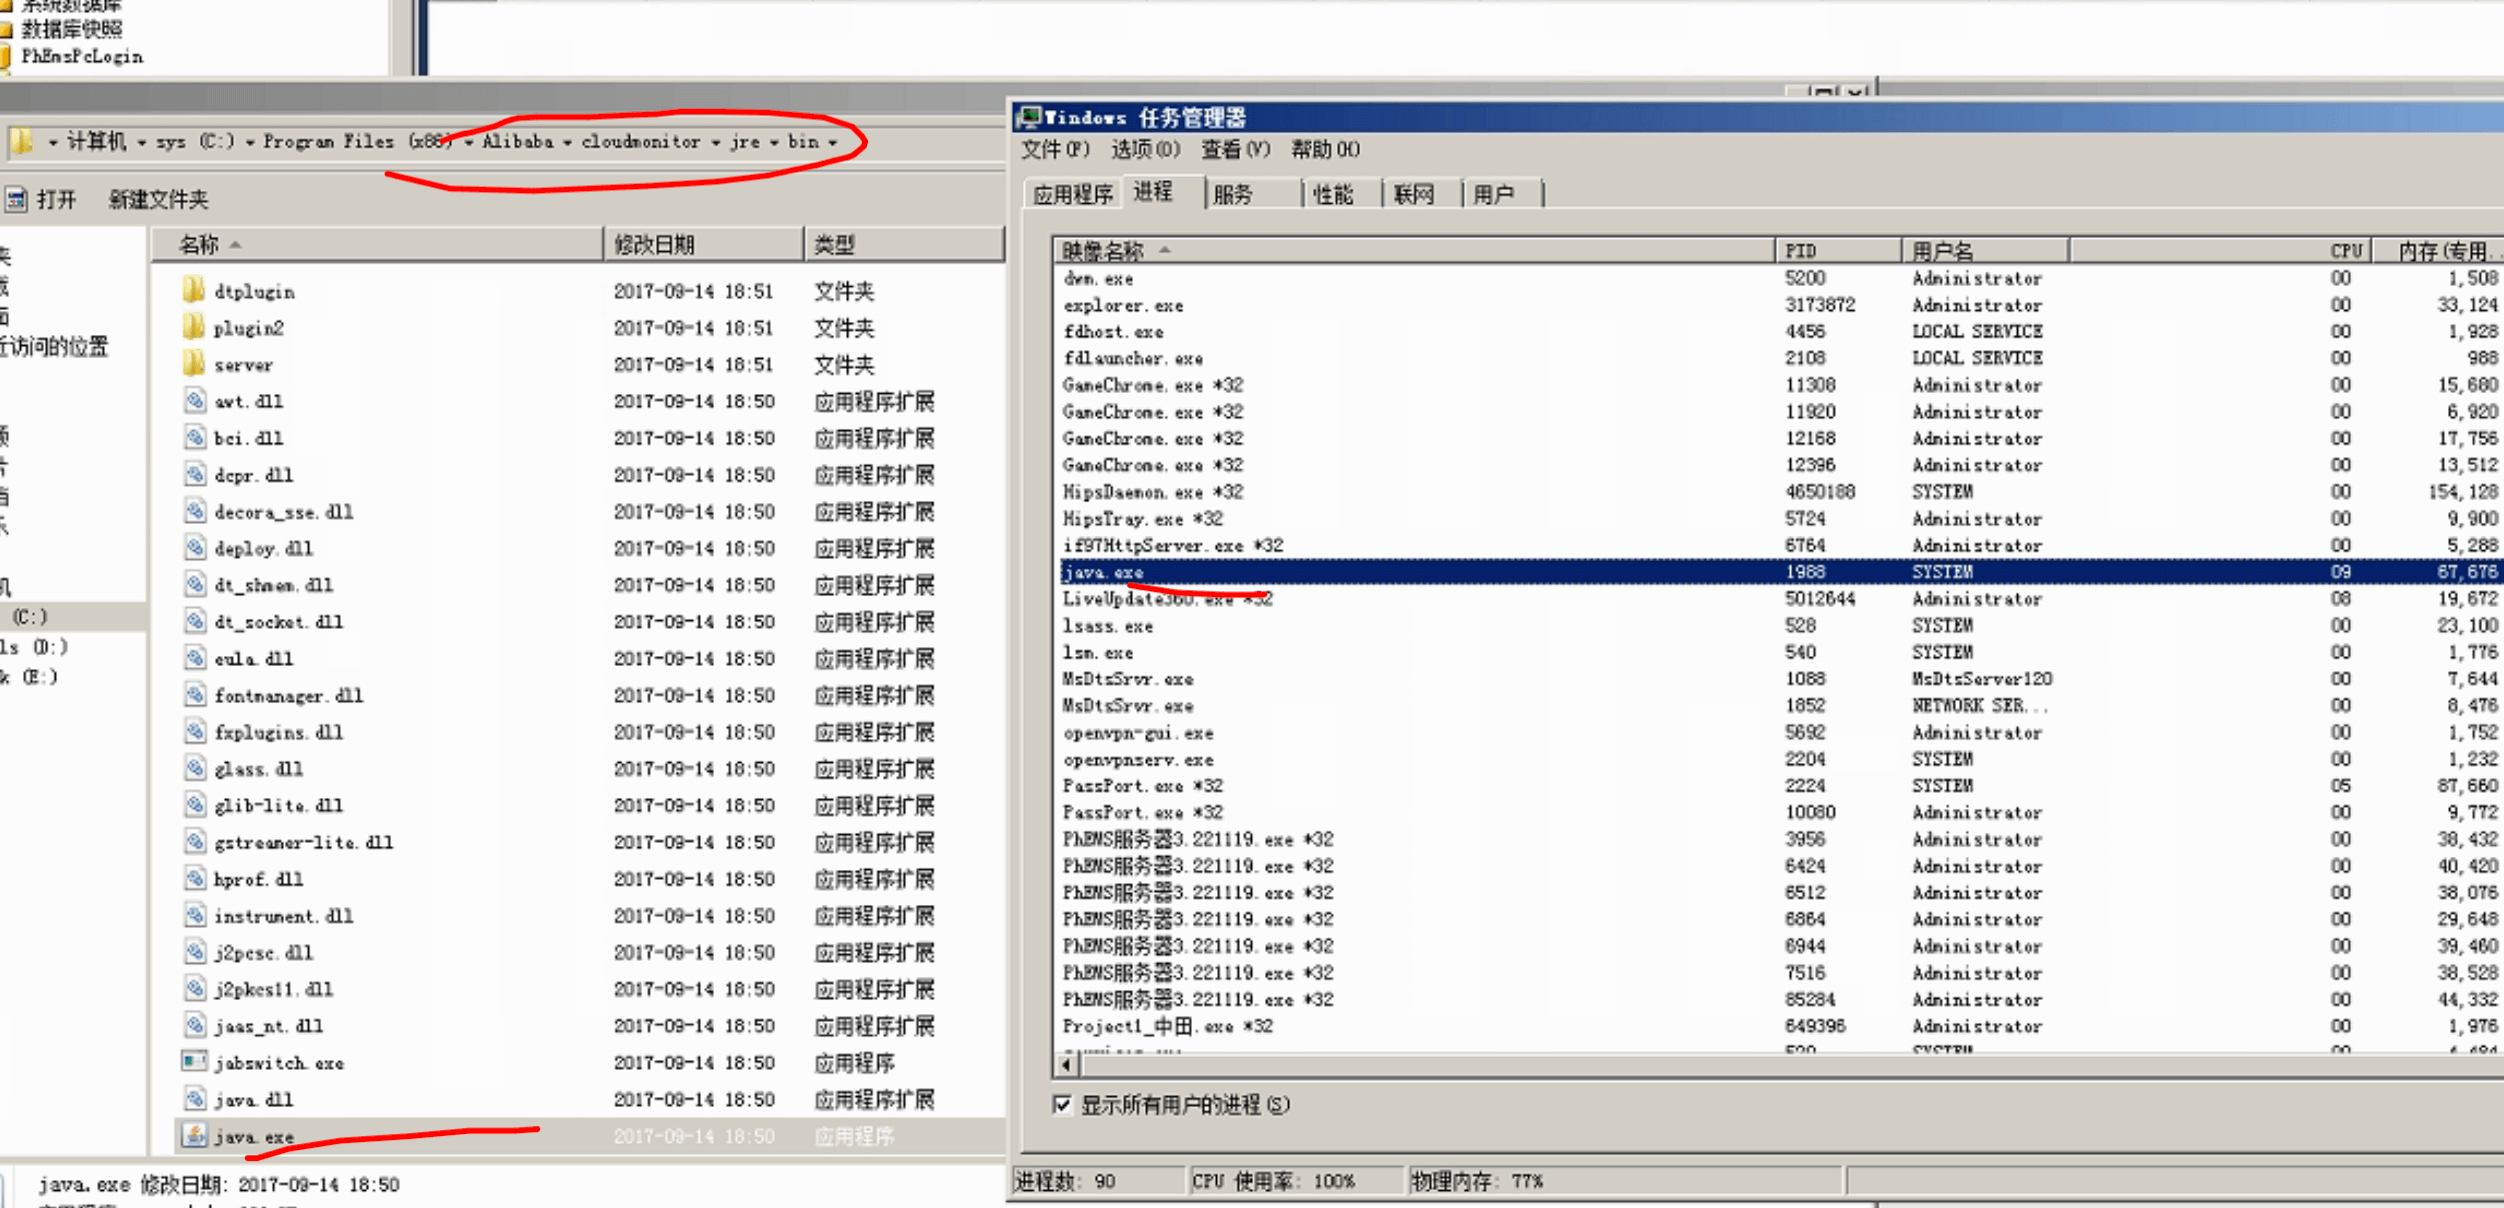Click the horizontal scrollbar left arrow
The image size is (2504, 1208).
click(x=1066, y=1065)
